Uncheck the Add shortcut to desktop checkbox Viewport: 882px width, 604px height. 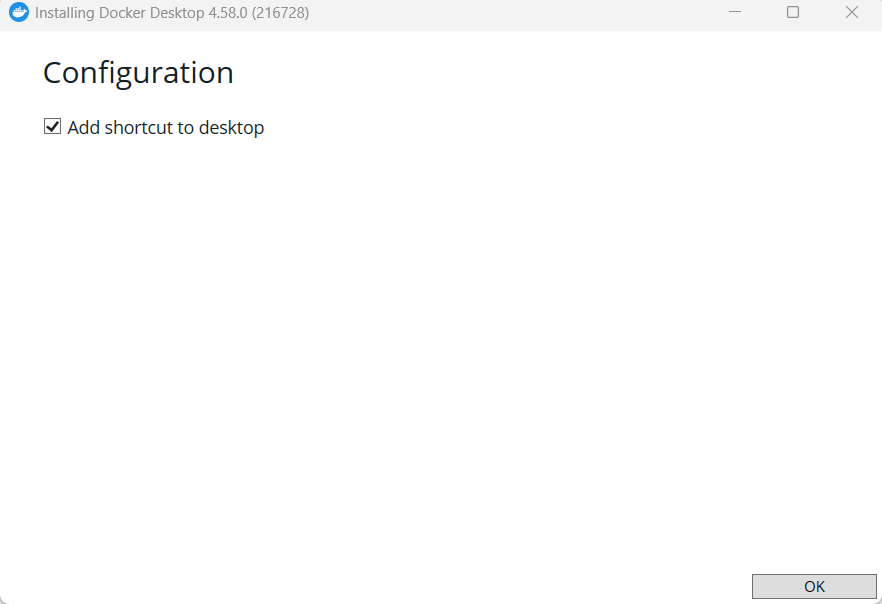pos(52,127)
